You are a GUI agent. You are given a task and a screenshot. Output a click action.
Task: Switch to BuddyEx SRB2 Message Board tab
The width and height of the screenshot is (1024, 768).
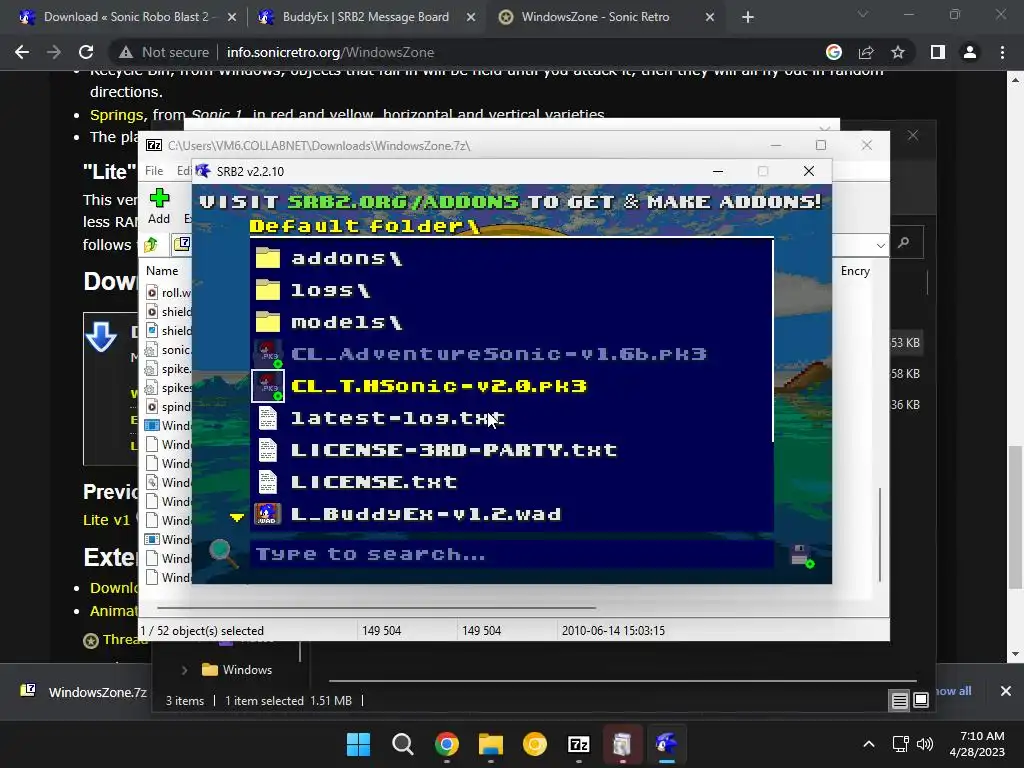364,17
